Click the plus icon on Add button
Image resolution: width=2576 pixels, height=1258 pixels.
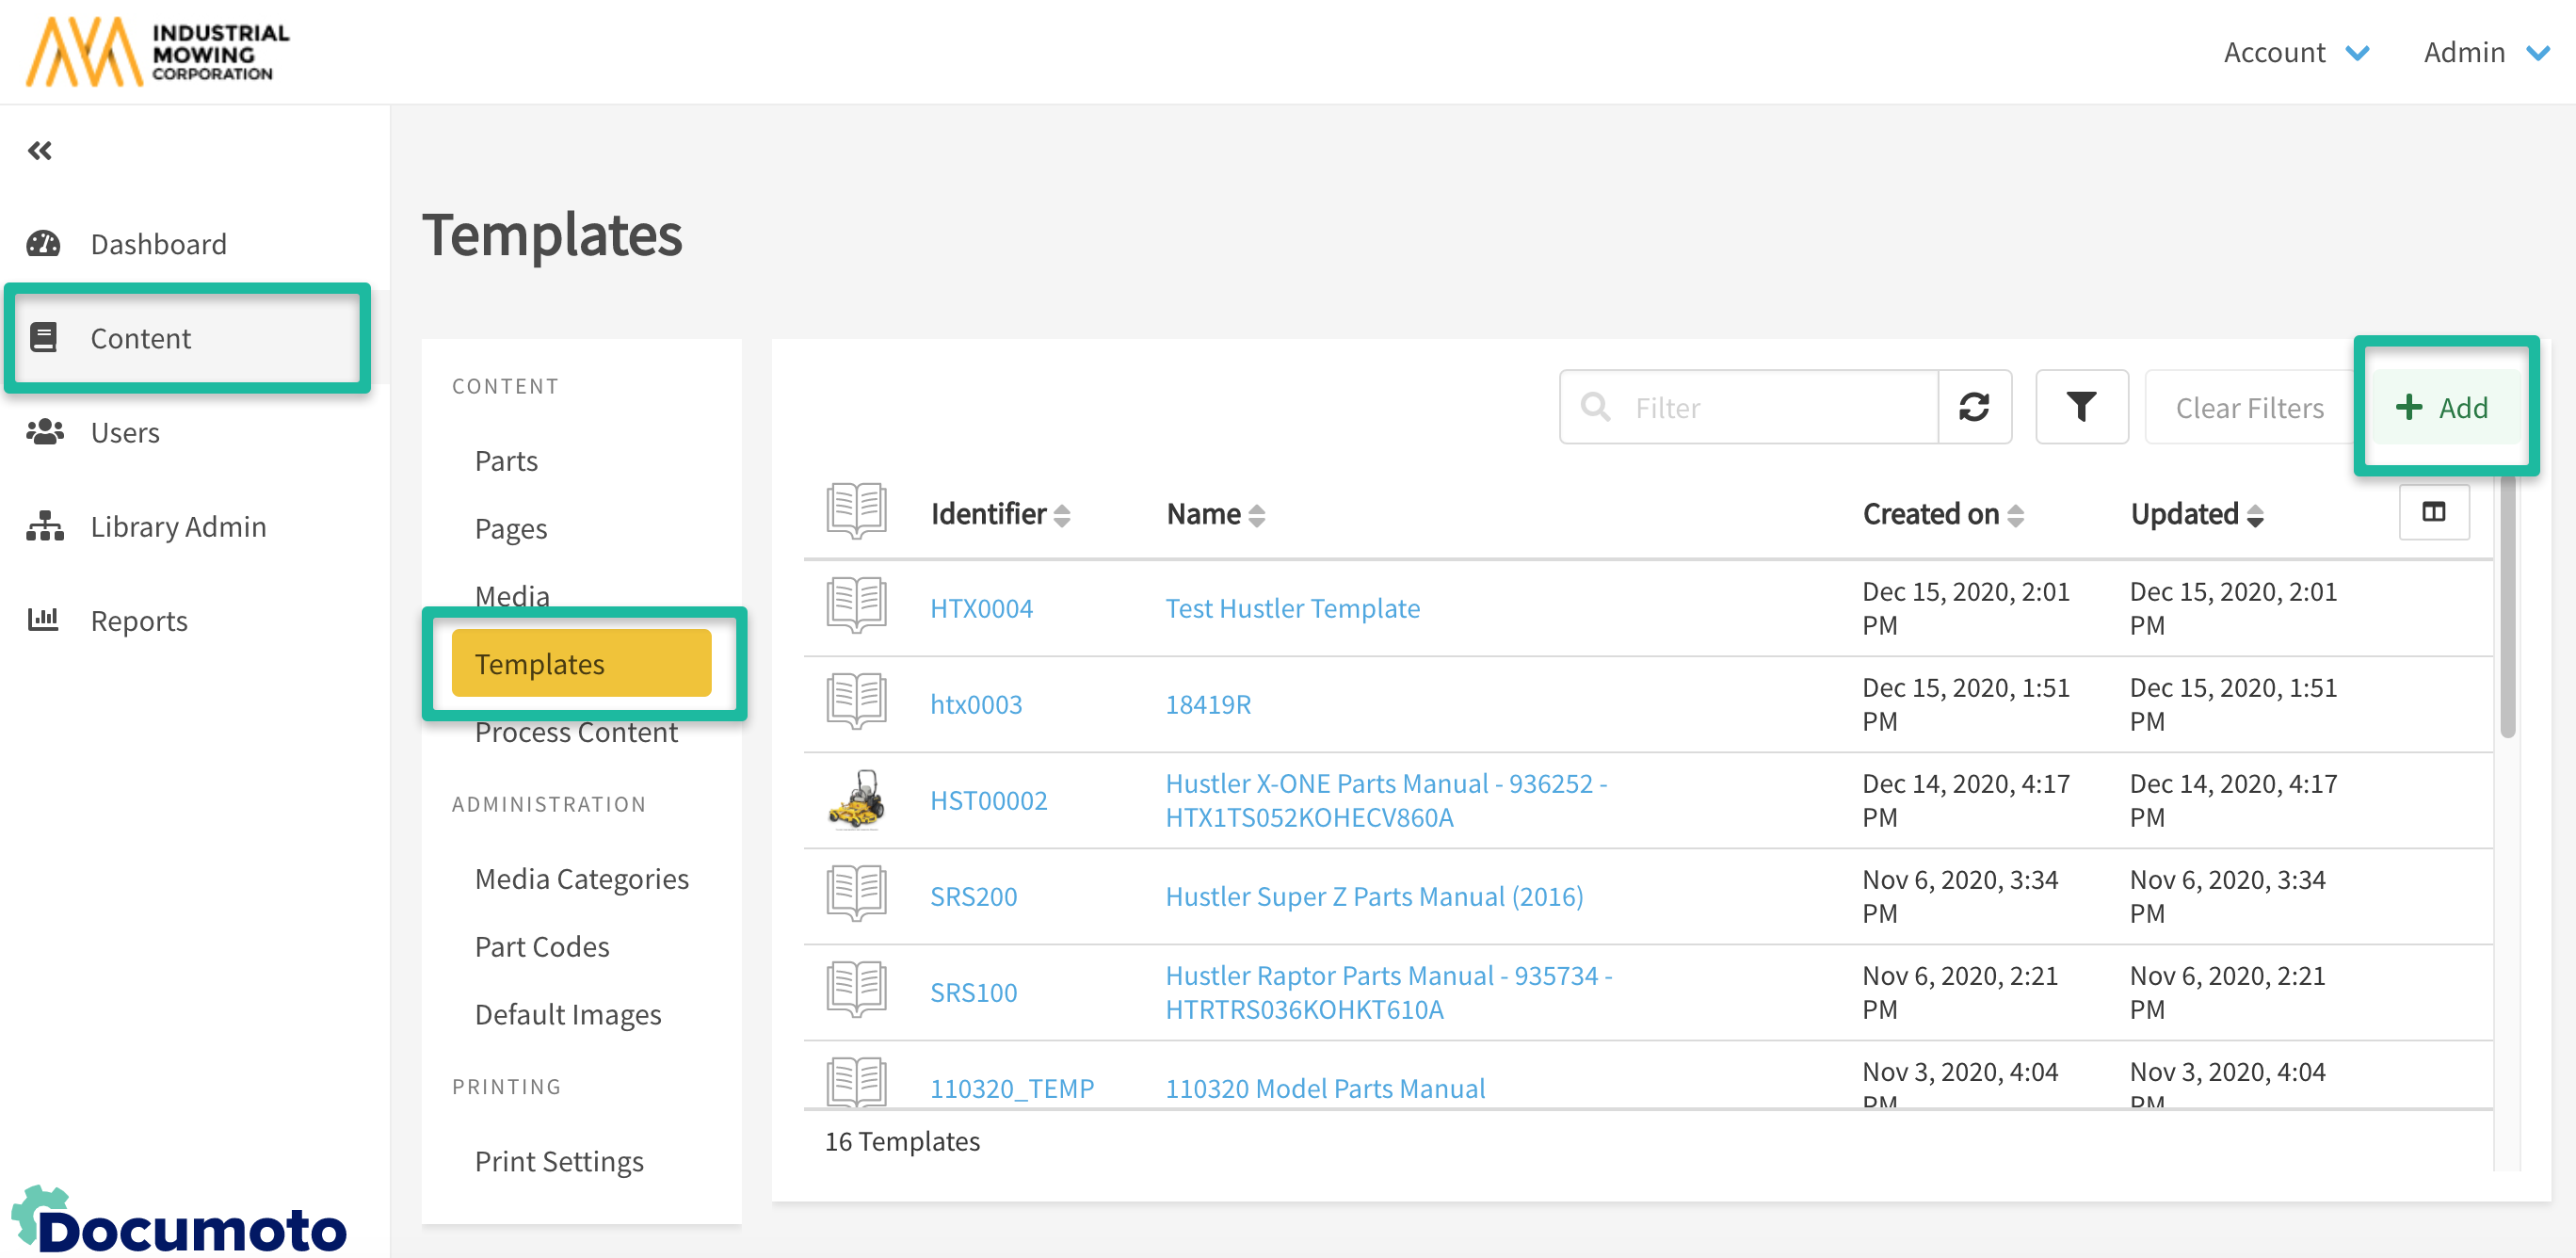2409,407
